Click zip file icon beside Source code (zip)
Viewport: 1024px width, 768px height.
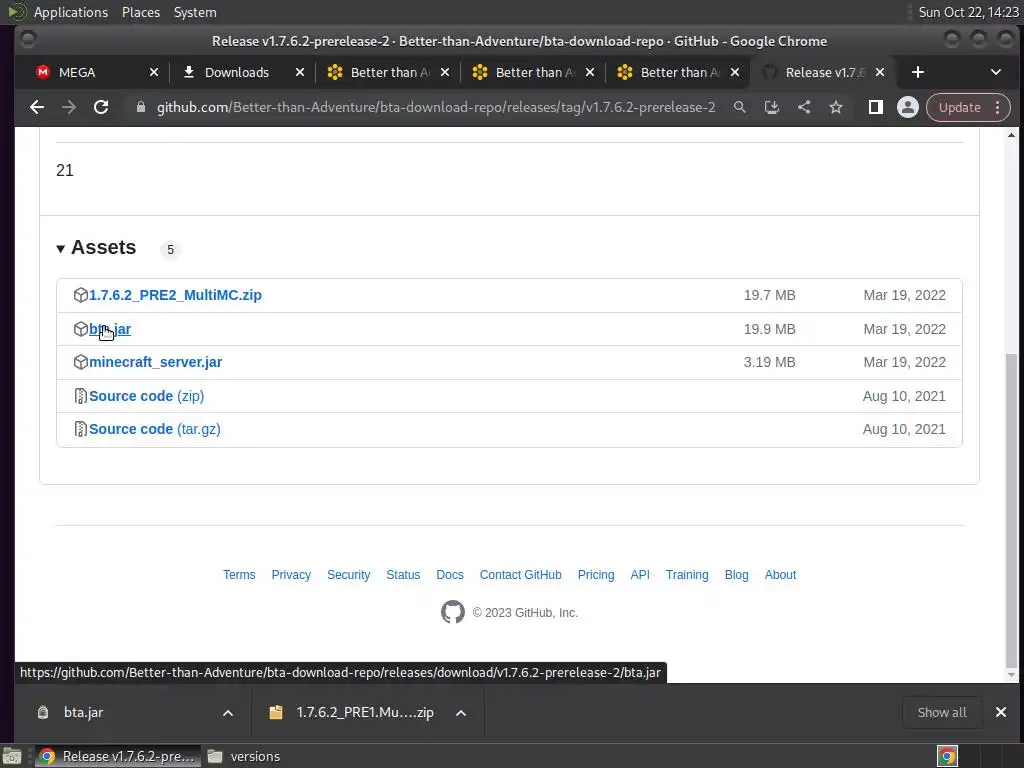pos(80,396)
